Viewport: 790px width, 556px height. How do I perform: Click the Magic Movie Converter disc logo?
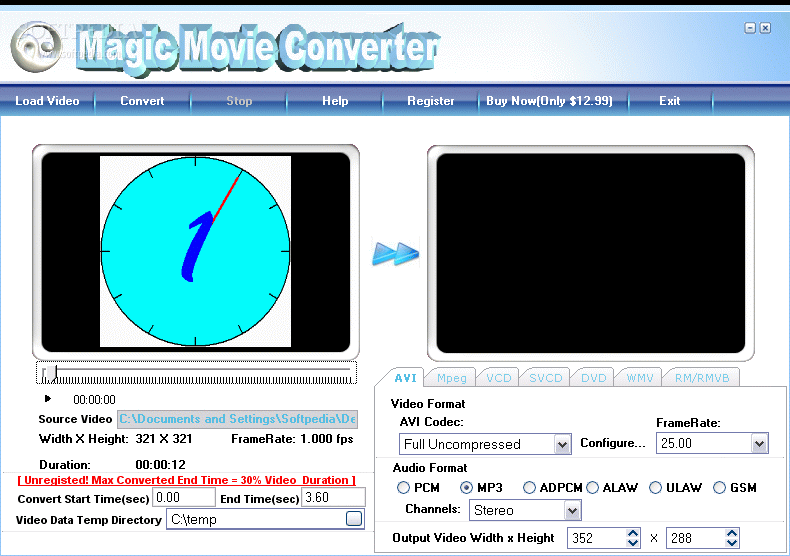click(x=36, y=47)
